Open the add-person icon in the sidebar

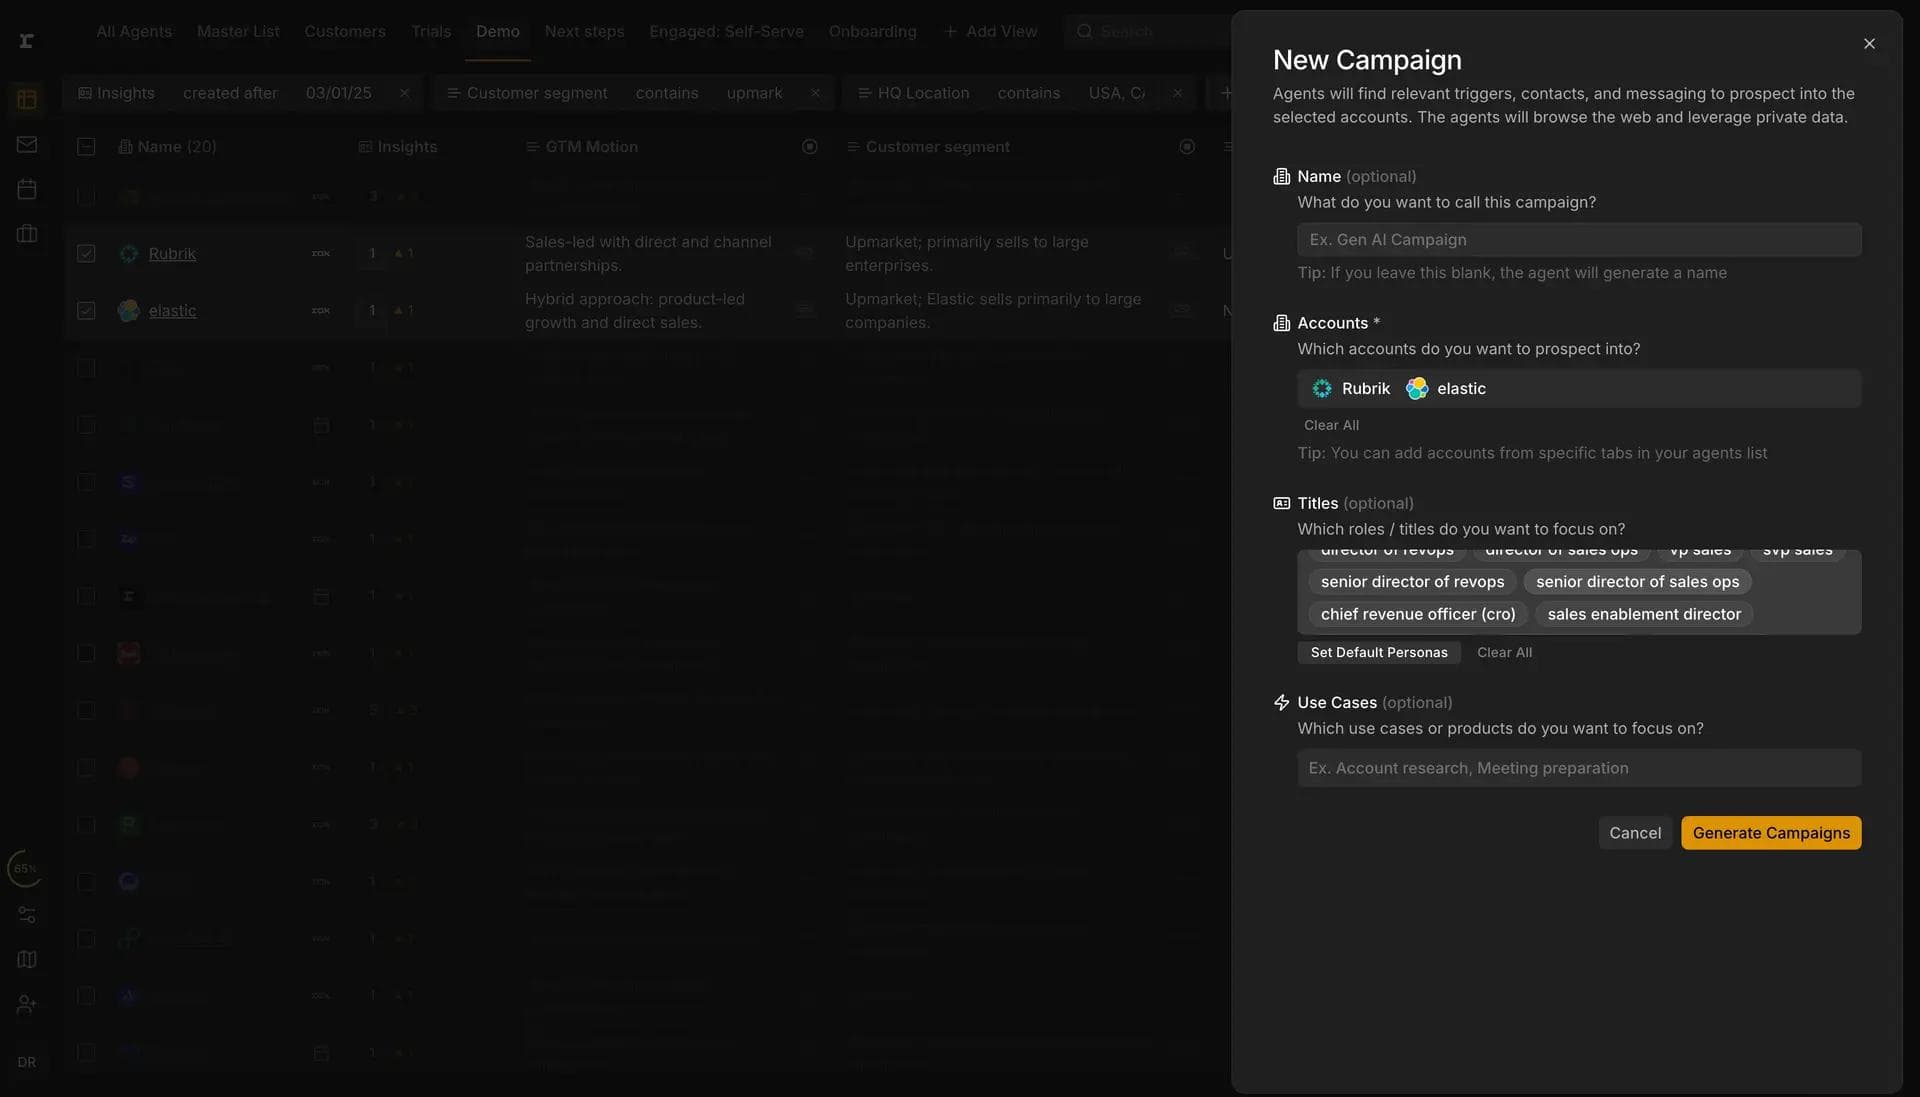[26, 1004]
